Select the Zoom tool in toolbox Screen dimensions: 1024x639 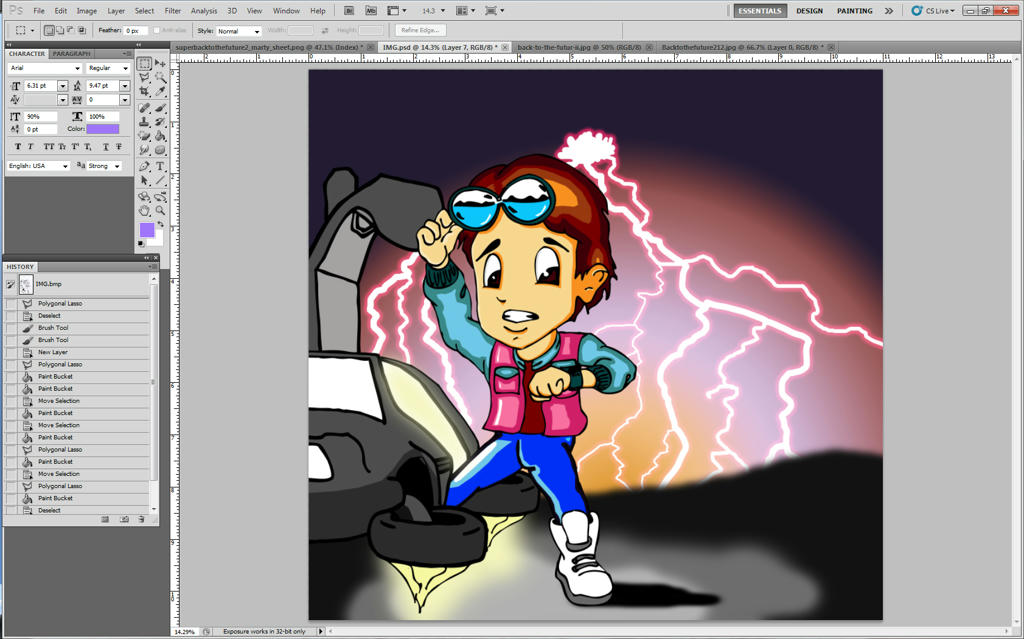pos(161,210)
